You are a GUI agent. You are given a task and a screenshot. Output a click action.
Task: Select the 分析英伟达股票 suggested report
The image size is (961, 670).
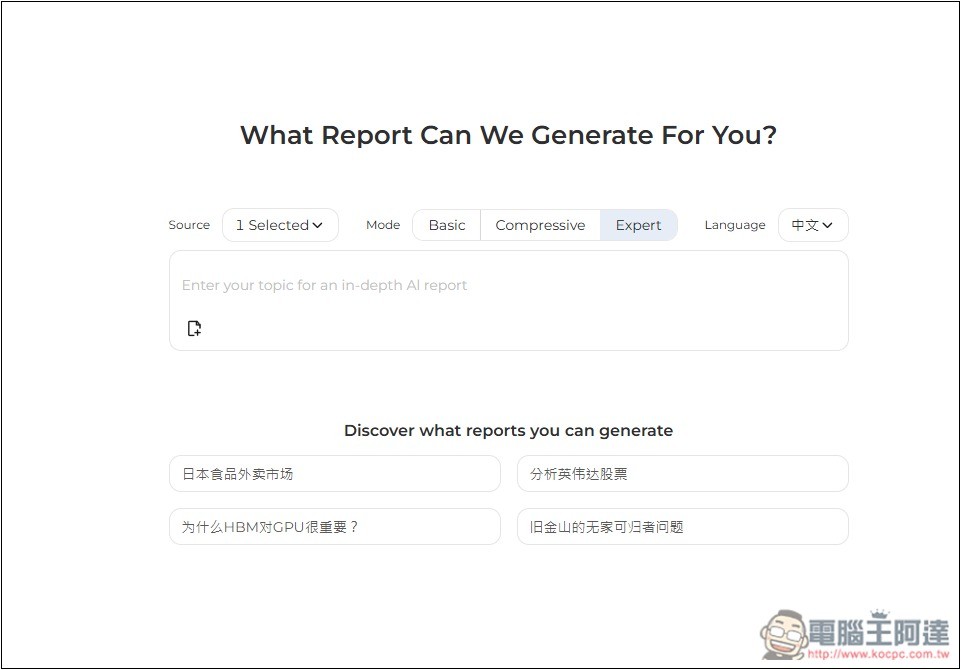tap(682, 474)
